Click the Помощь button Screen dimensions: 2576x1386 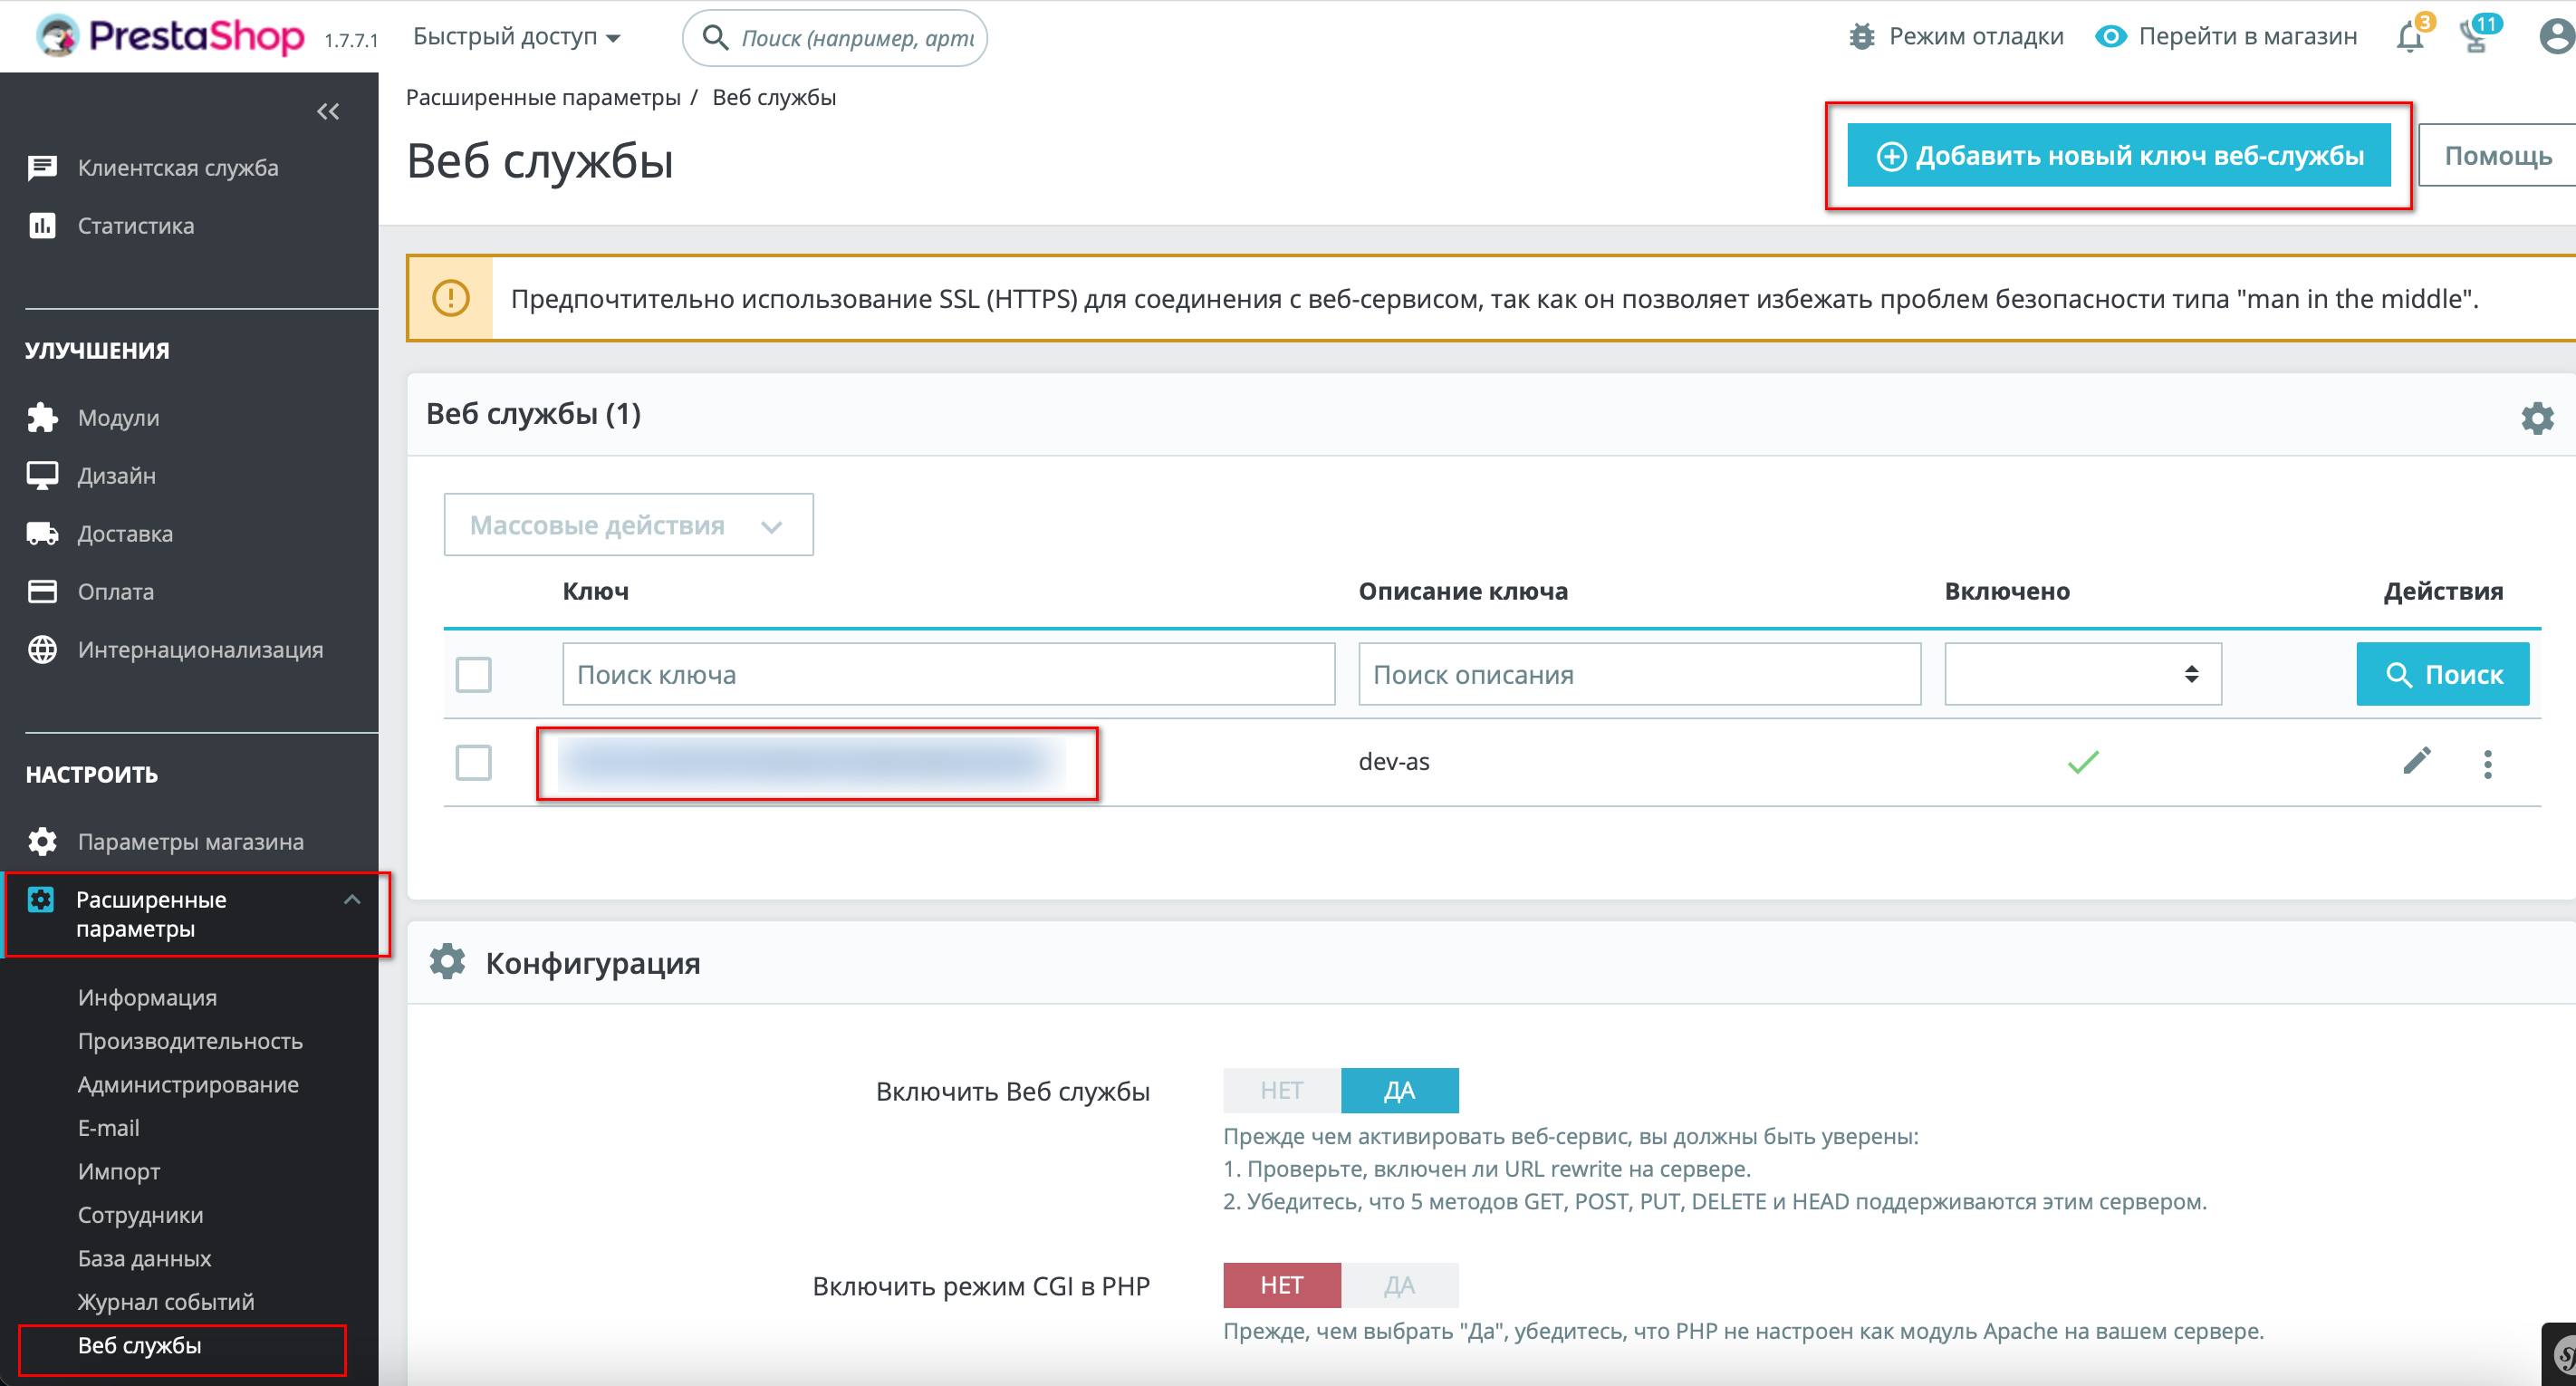click(2497, 155)
